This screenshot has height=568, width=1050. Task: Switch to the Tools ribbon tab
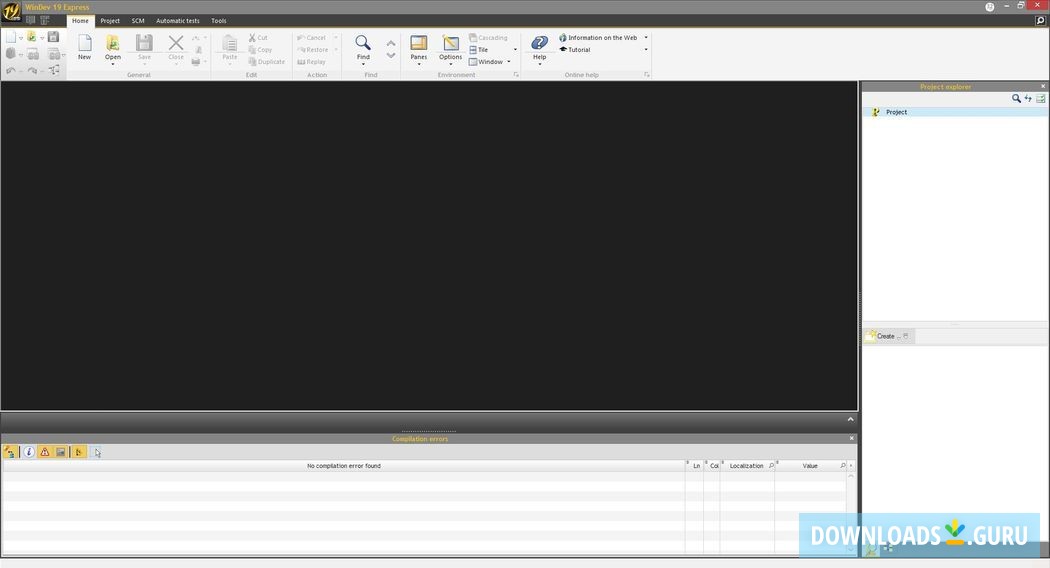218,21
